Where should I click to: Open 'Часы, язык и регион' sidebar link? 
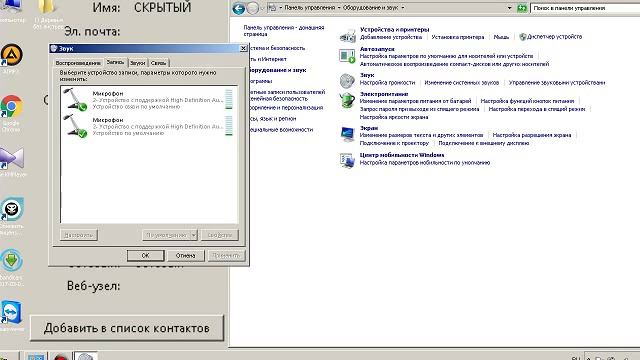[x=272, y=118]
